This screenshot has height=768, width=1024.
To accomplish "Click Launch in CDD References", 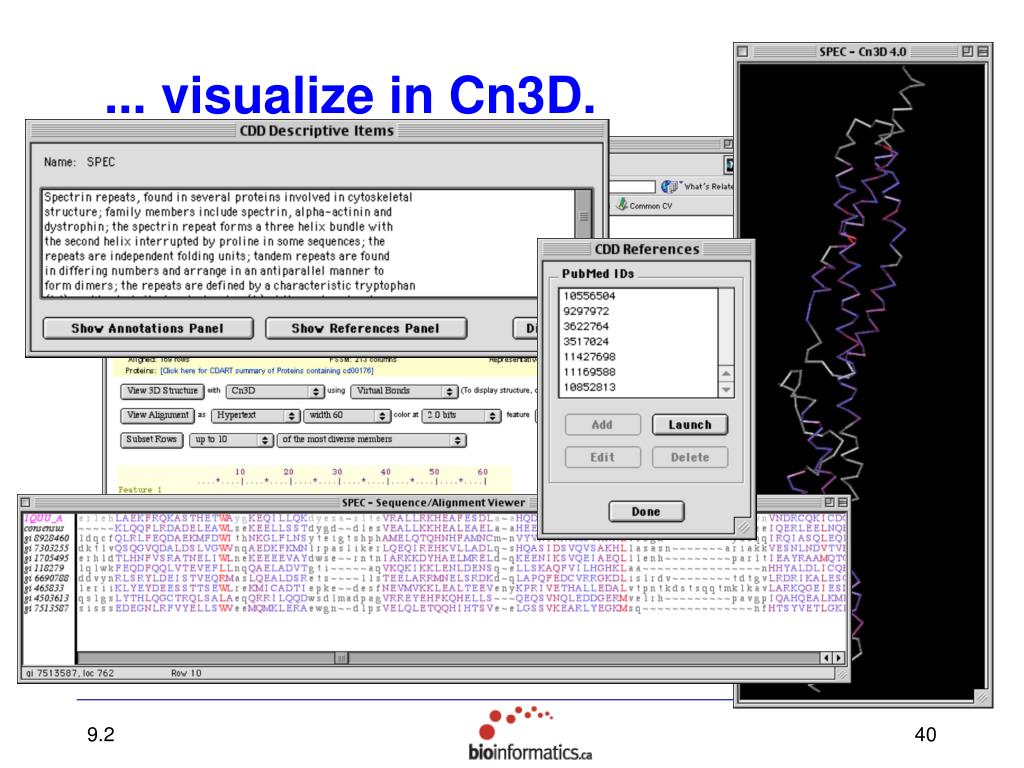I will tap(690, 425).
